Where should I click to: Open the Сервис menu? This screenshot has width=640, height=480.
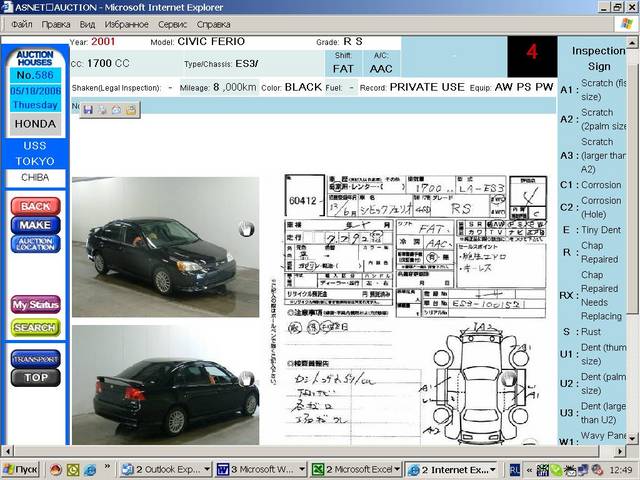tap(173, 24)
